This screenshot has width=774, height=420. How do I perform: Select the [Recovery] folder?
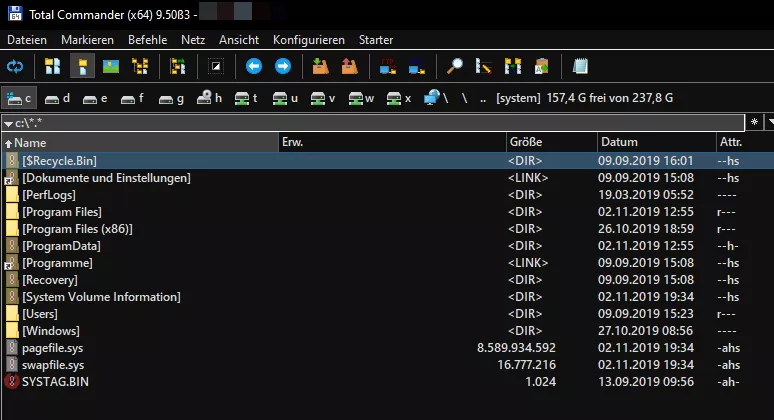388,280
